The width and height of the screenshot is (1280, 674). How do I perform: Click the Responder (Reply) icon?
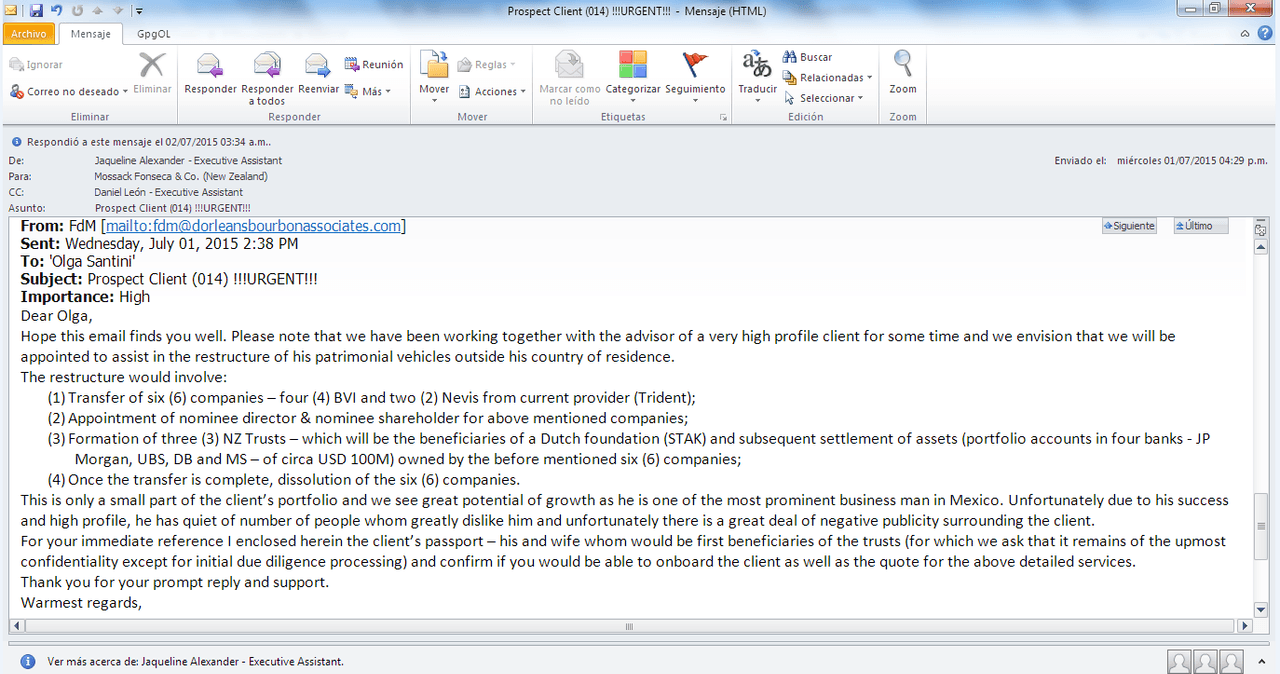pyautogui.click(x=210, y=67)
